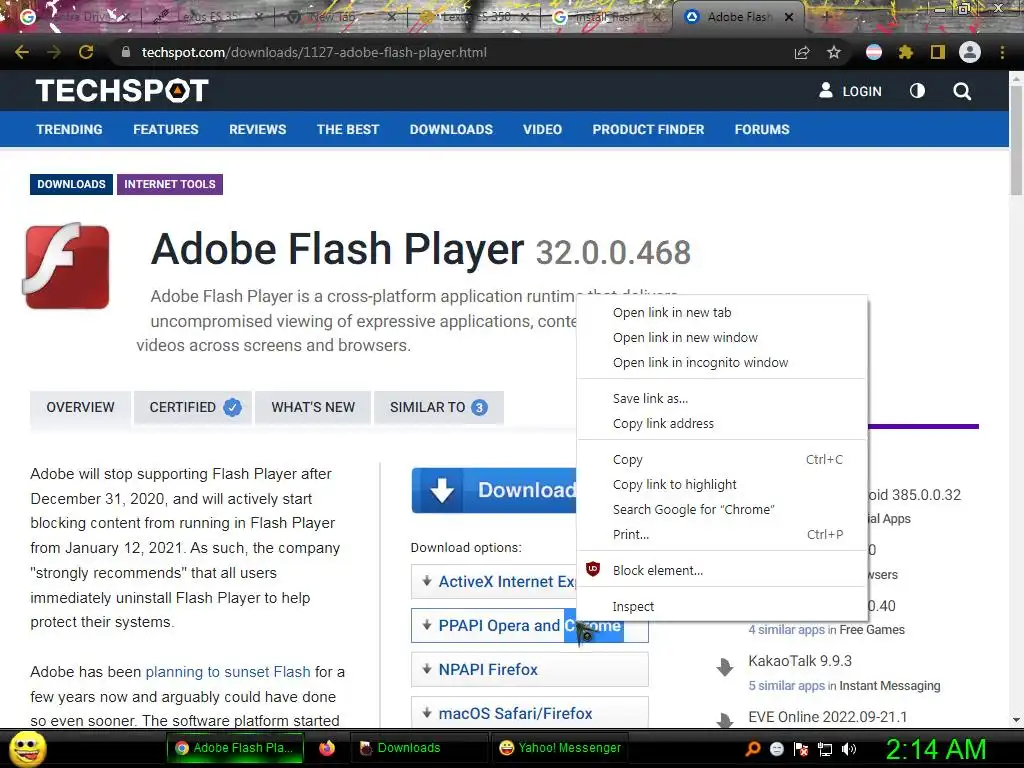Toggle the browser side panel icon
This screenshot has height=768, width=1024.
point(938,52)
